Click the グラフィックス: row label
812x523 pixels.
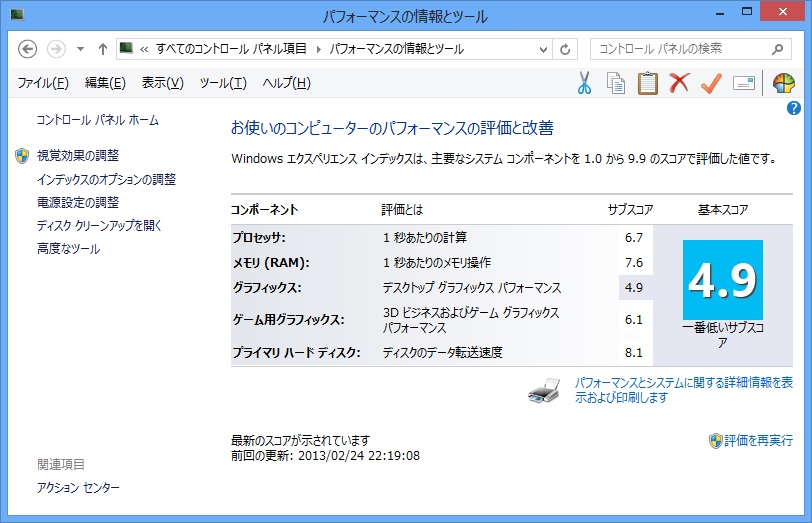[267, 287]
